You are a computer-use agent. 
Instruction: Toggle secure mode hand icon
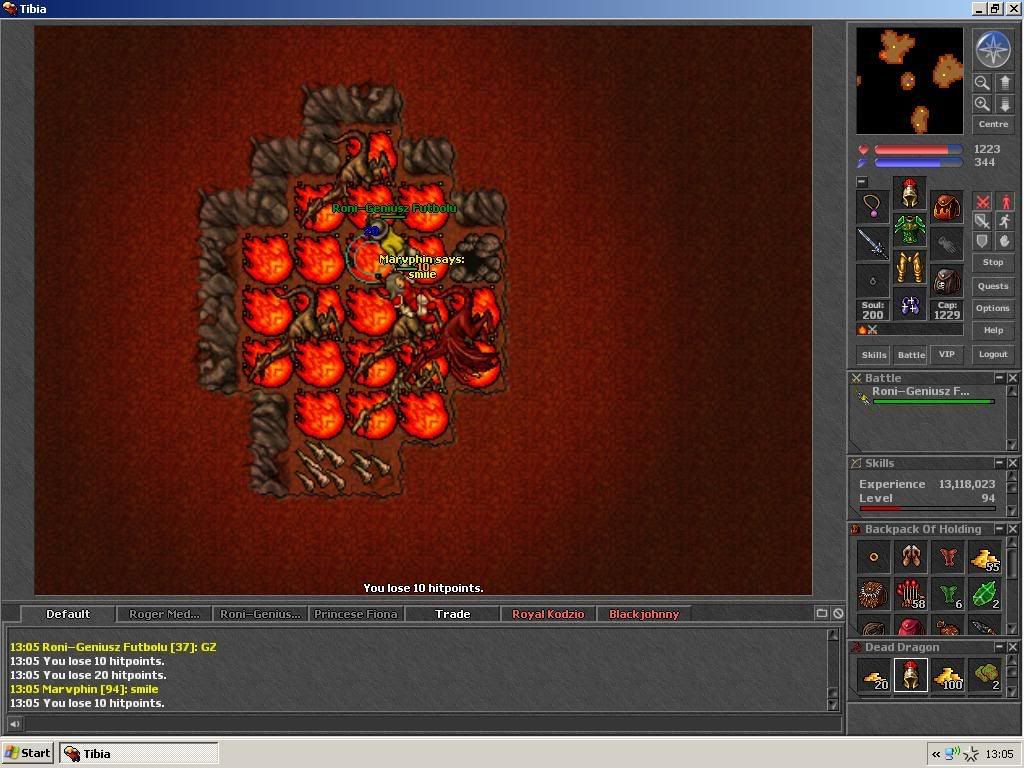coord(1004,241)
